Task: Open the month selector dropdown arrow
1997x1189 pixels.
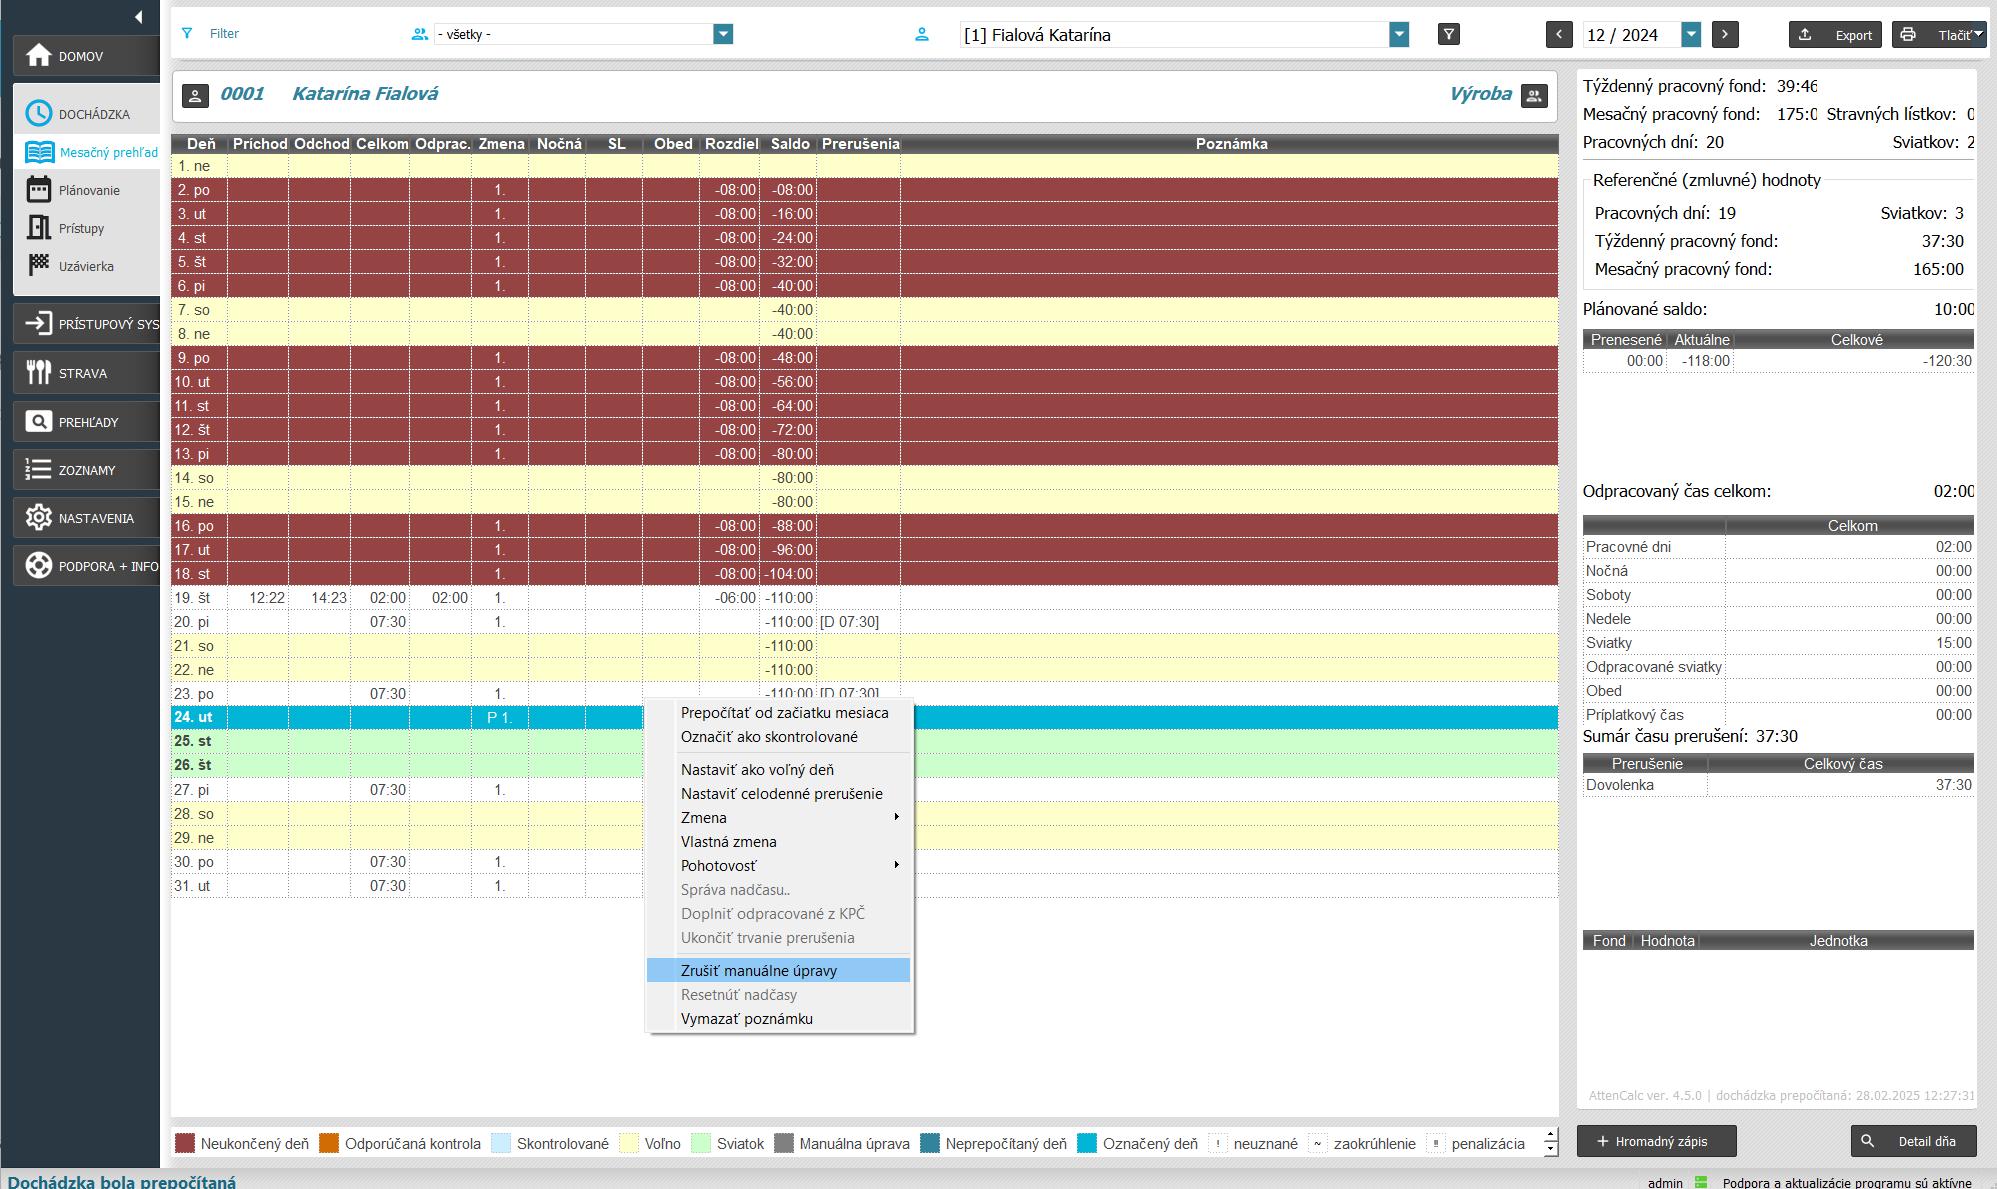Action: (x=1691, y=35)
